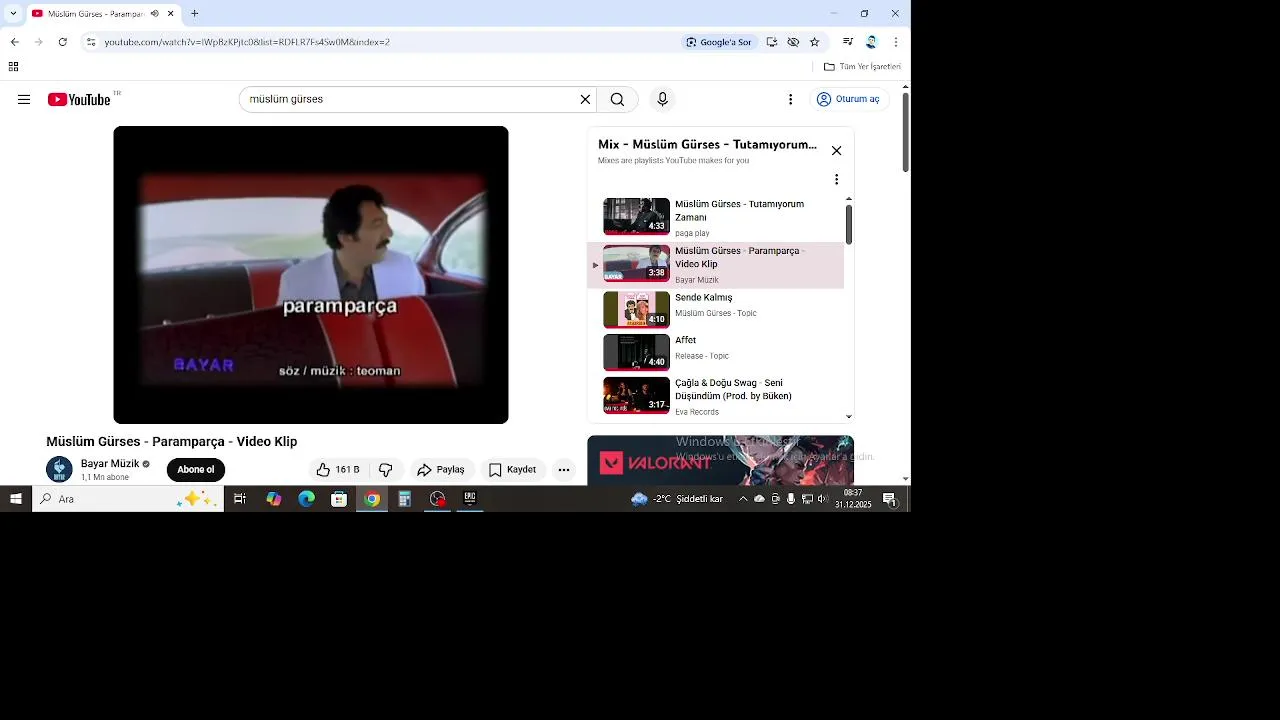Open the weather widget -2°C Şiddetli kar

pyautogui.click(x=677, y=499)
